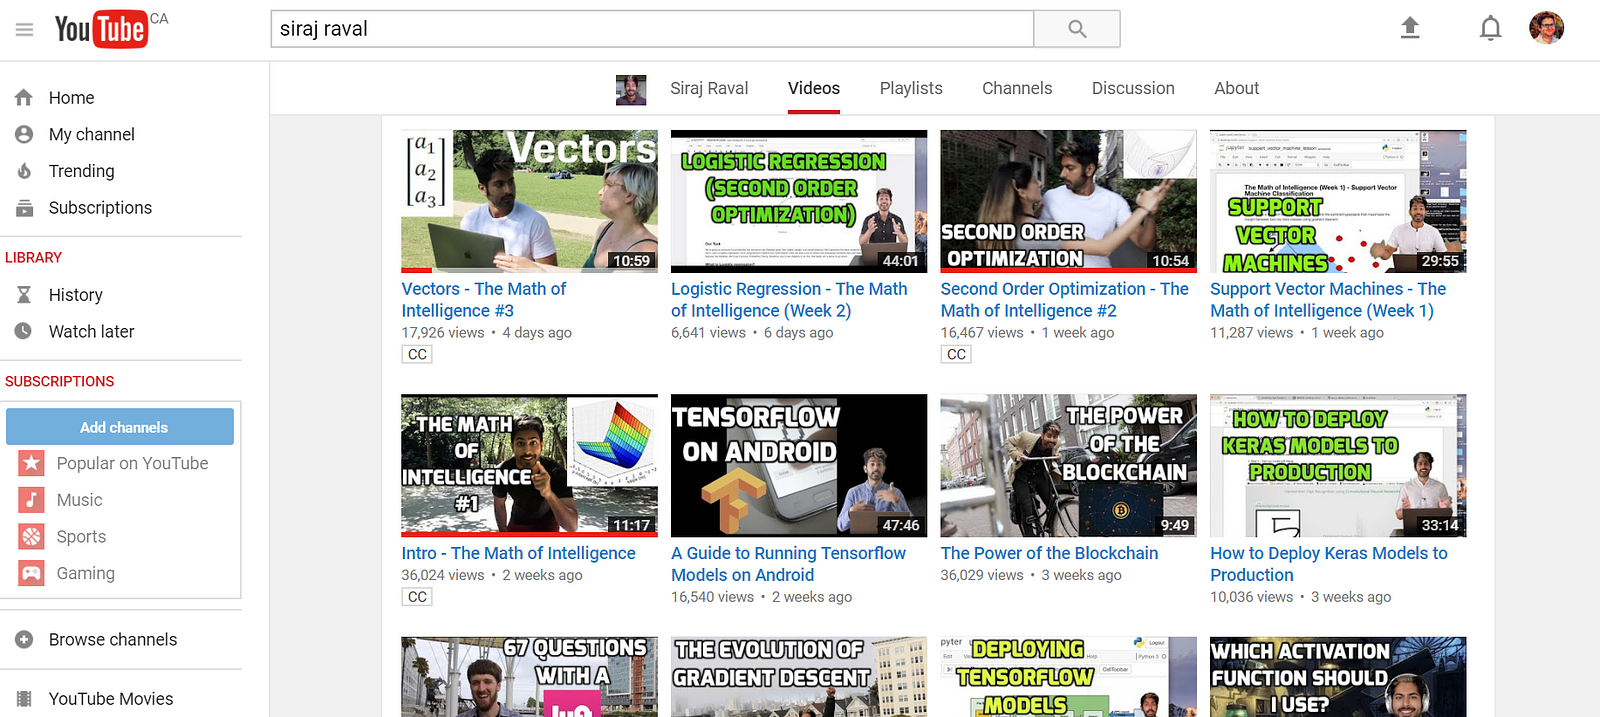Click the search magnifier button
This screenshot has height=717, width=1600.
tap(1077, 29)
